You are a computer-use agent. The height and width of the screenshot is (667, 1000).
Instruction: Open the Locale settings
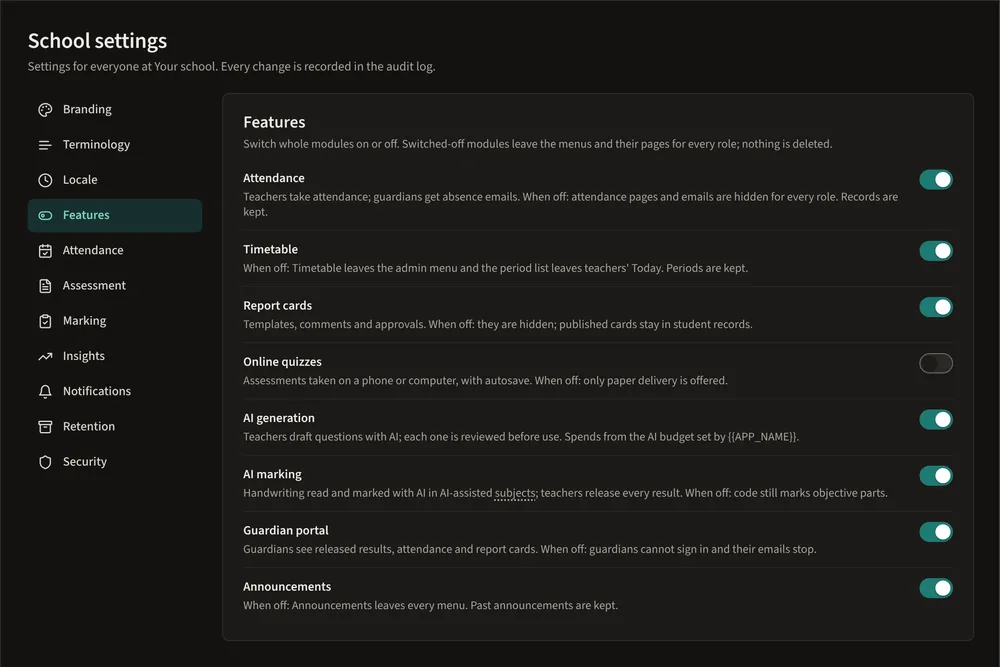coord(115,180)
